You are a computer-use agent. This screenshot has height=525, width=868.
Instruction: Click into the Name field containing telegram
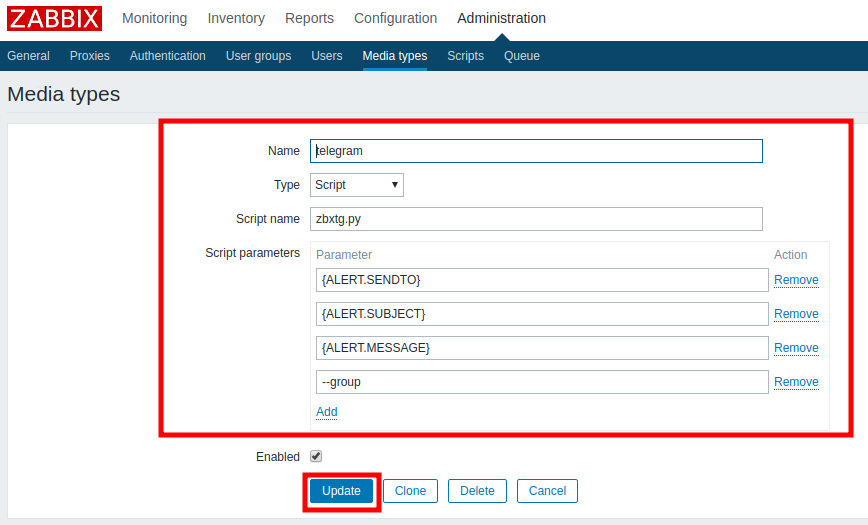click(536, 151)
